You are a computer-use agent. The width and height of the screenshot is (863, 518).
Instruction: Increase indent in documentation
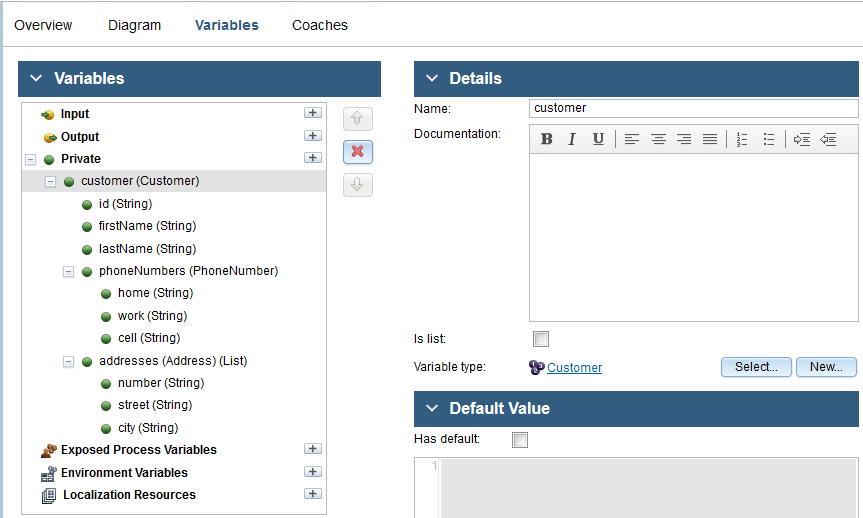pyautogui.click(x=801, y=139)
